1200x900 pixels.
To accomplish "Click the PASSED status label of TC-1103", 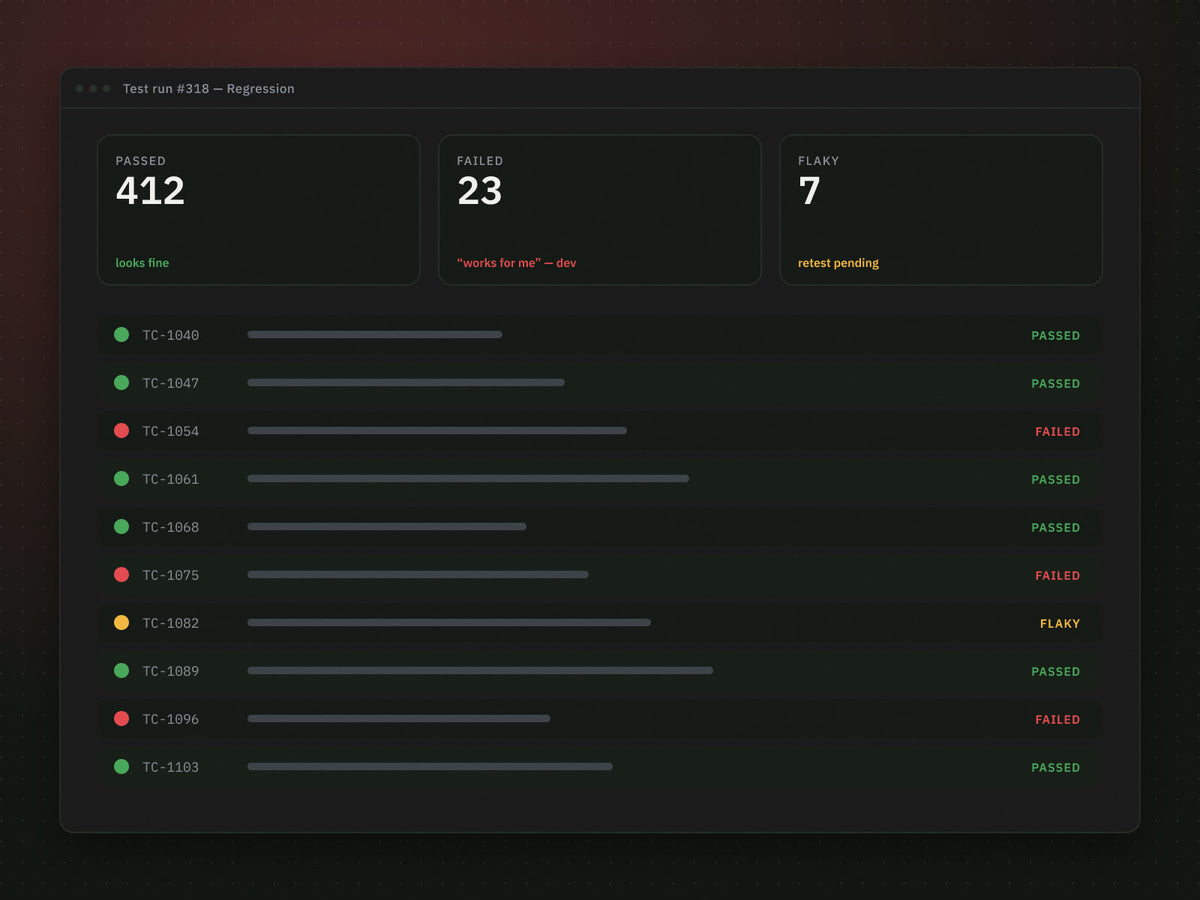I will coord(1056,768).
